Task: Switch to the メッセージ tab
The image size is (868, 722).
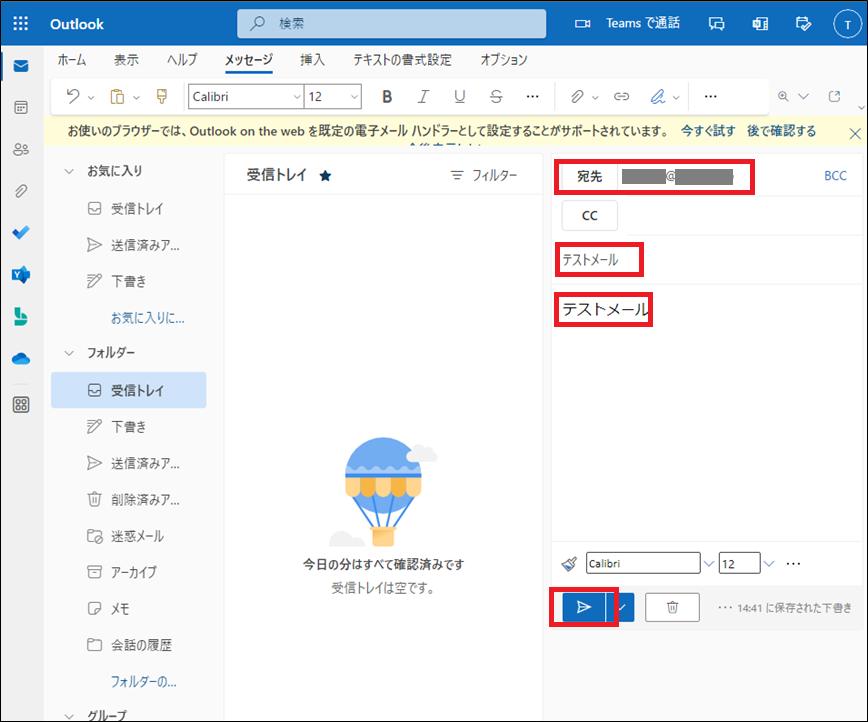Action: (249, 60)
